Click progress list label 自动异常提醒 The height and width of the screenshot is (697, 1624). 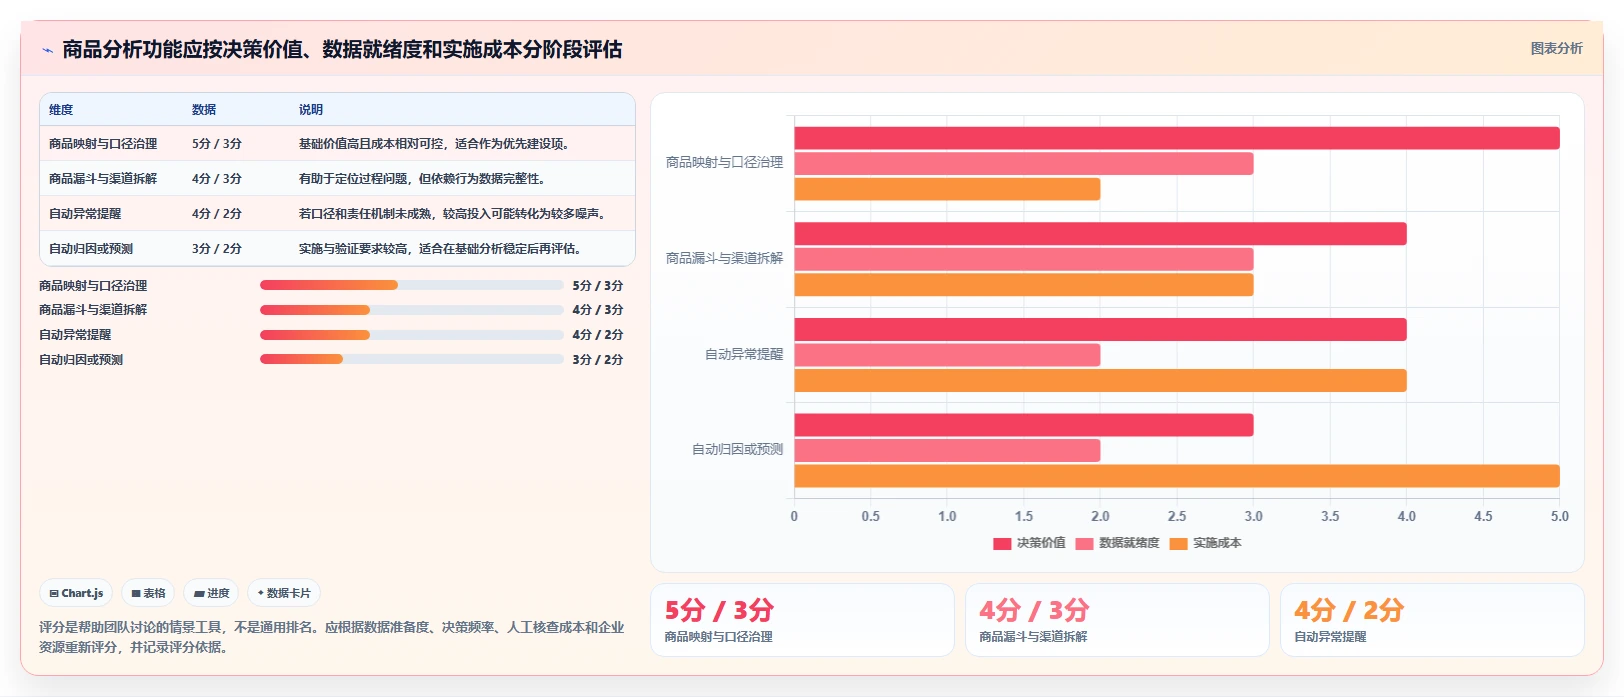click(x=75, y=335)
